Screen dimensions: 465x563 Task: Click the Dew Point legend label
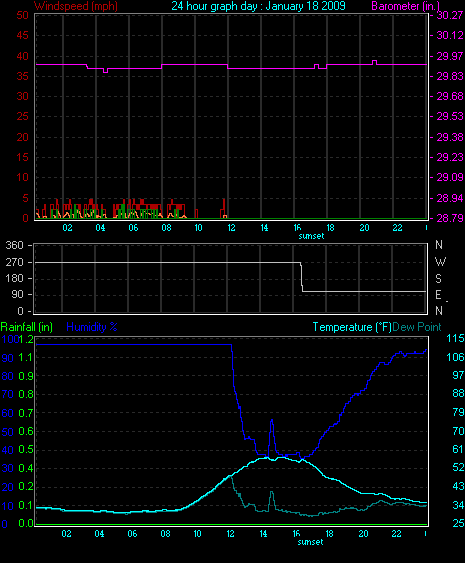click(417, 327)
